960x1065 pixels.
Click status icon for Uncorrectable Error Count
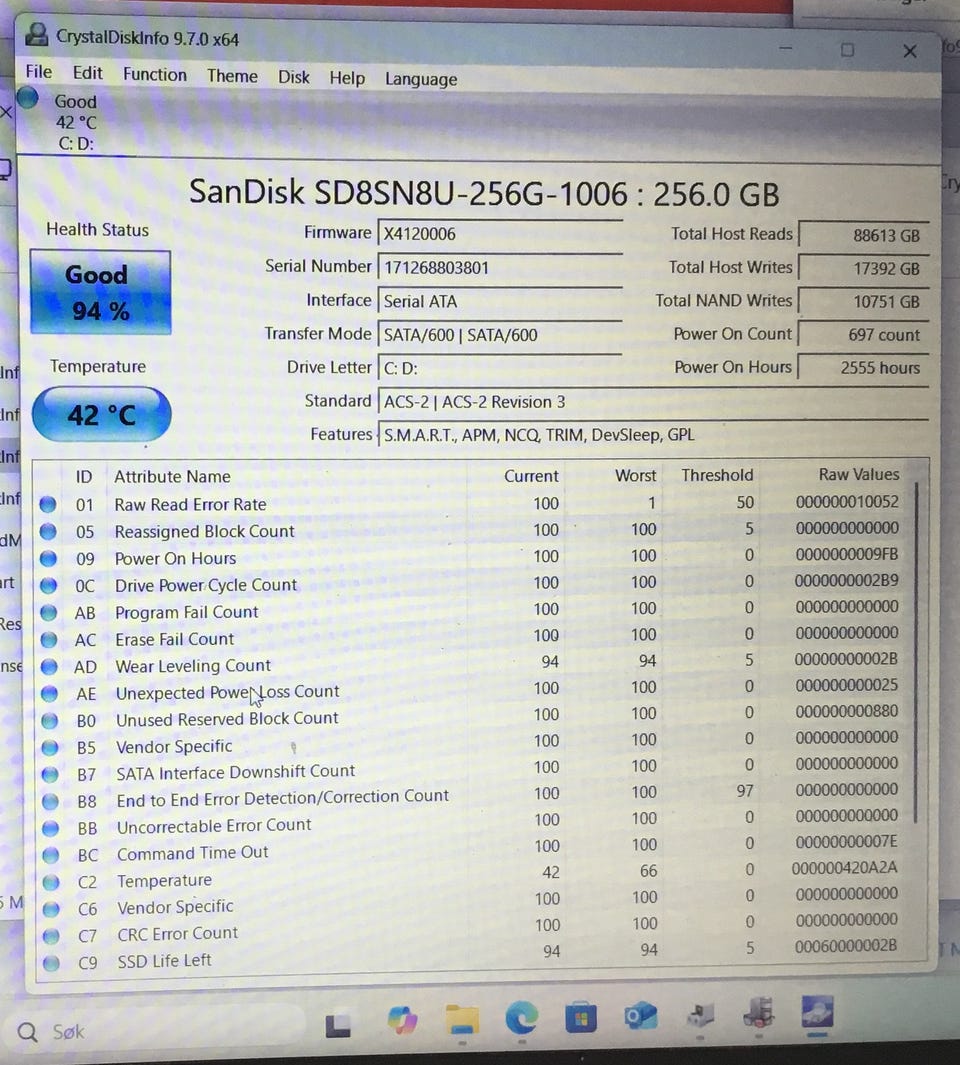(50, 828)
